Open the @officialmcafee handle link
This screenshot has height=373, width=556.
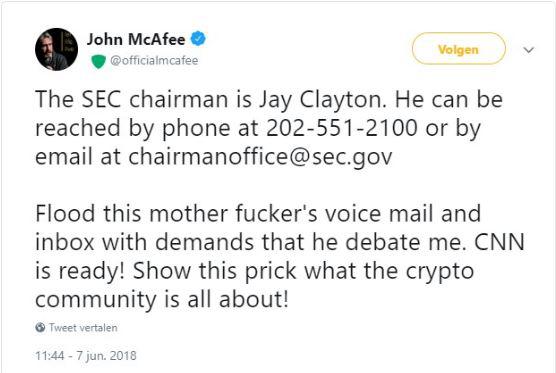tap(154, 61)
